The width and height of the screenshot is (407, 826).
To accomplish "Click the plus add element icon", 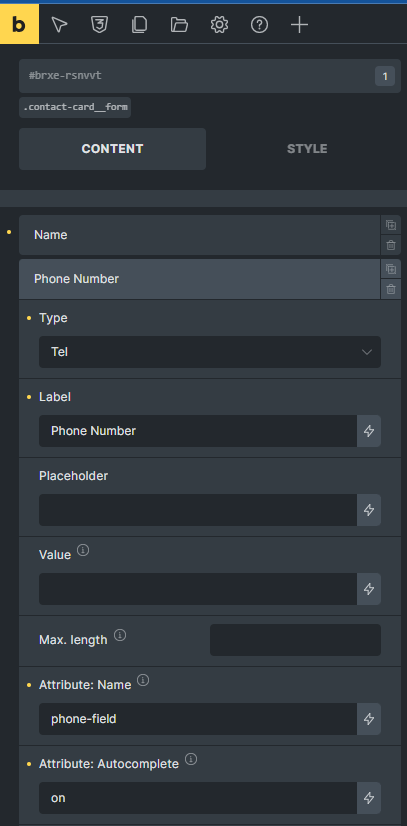I will [x=299, y=25].
